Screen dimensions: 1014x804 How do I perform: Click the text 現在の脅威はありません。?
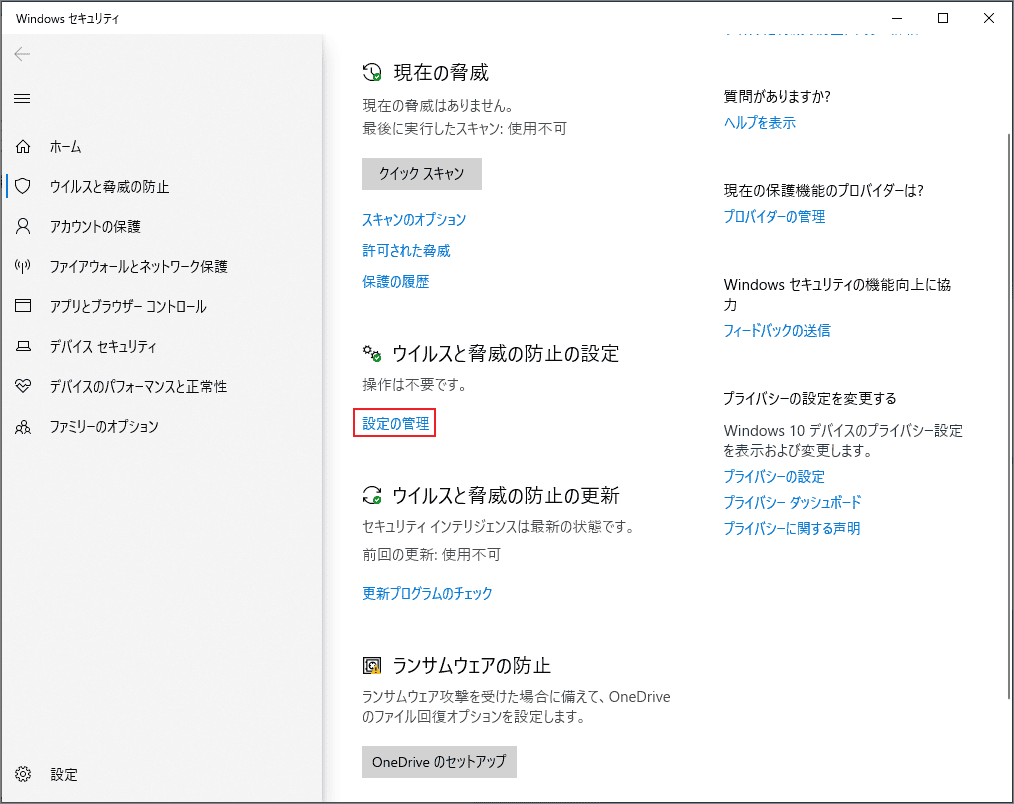coord(438,105)
